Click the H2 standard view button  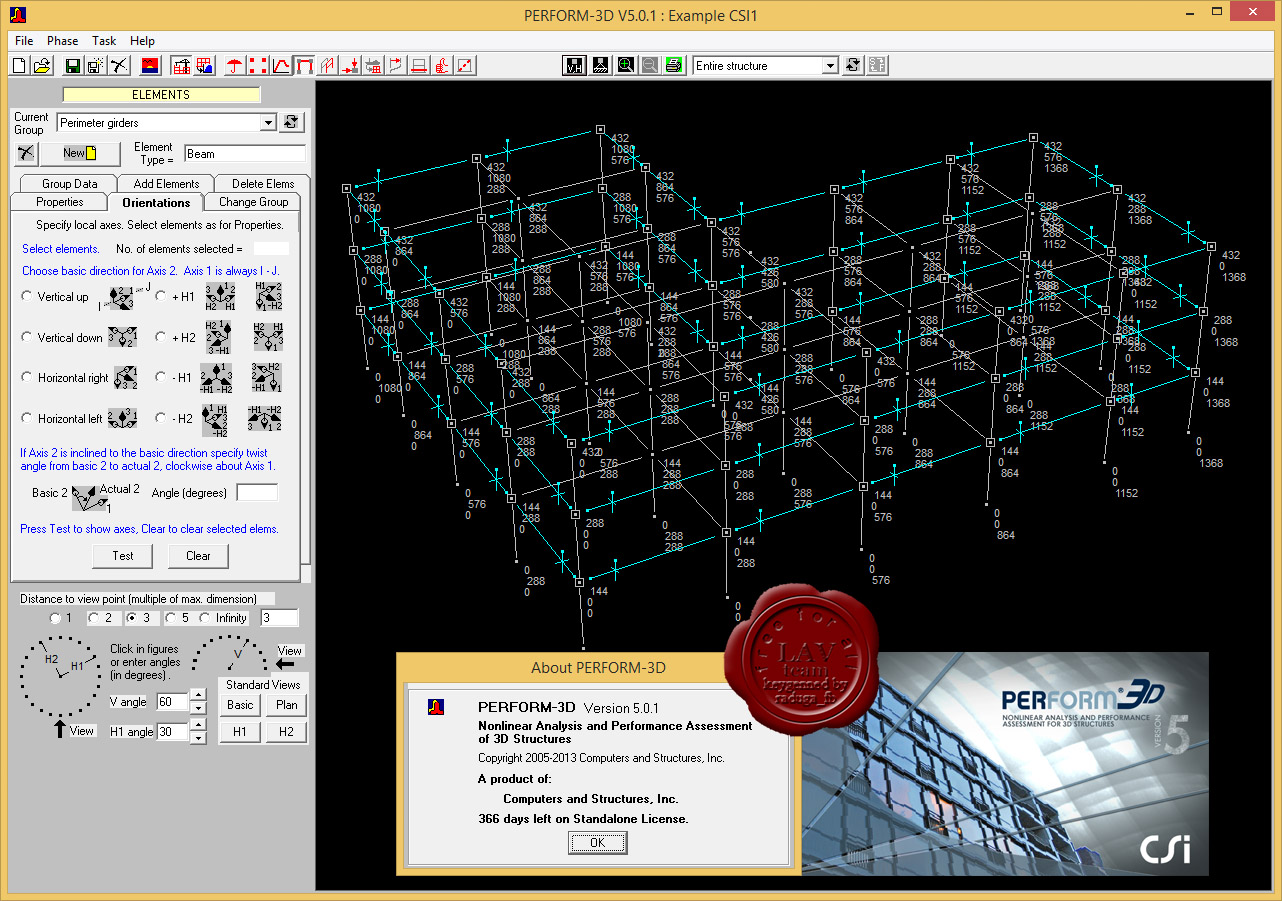[287, 732]
